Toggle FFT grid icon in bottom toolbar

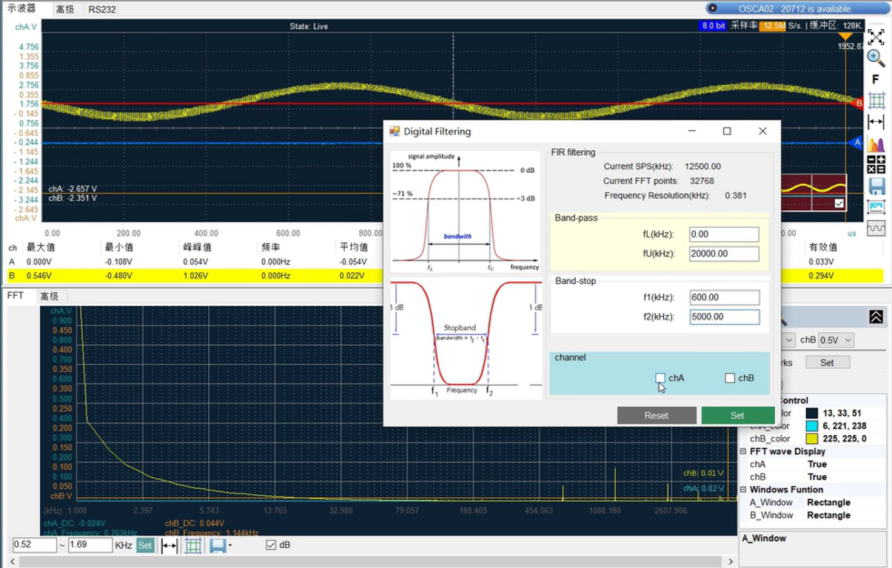pos(193,546)
